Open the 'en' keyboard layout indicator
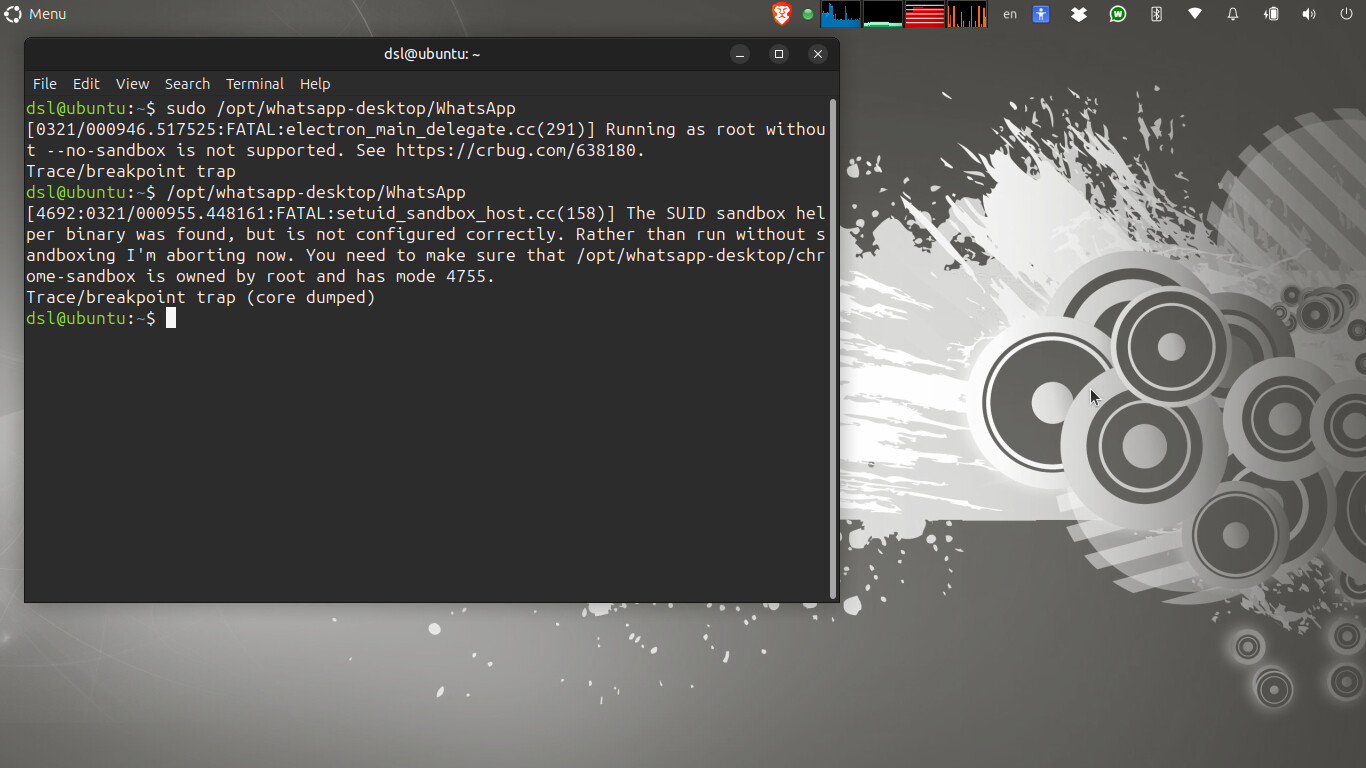Viewport: 1366px width, 768px height. click(x=1010, y=14)
